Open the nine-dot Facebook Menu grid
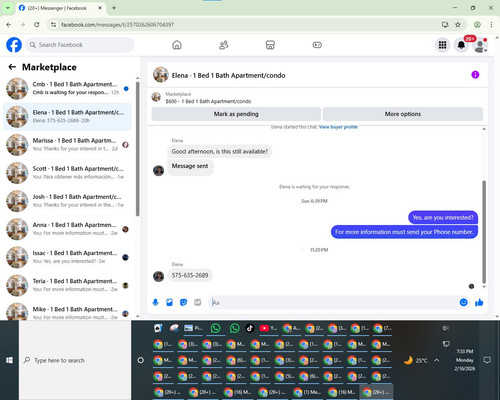This screenshot has height=400, width=500. point(442,45)
